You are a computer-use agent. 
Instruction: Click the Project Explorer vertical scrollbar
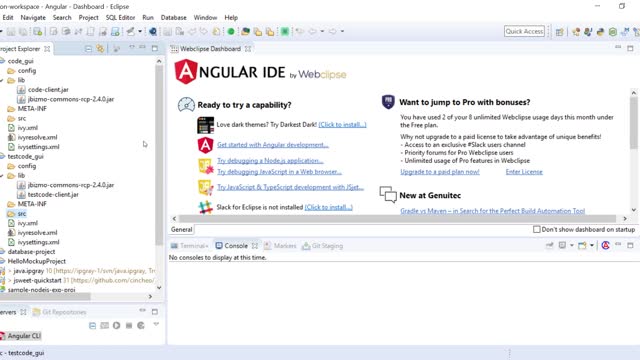click(159, 155)
